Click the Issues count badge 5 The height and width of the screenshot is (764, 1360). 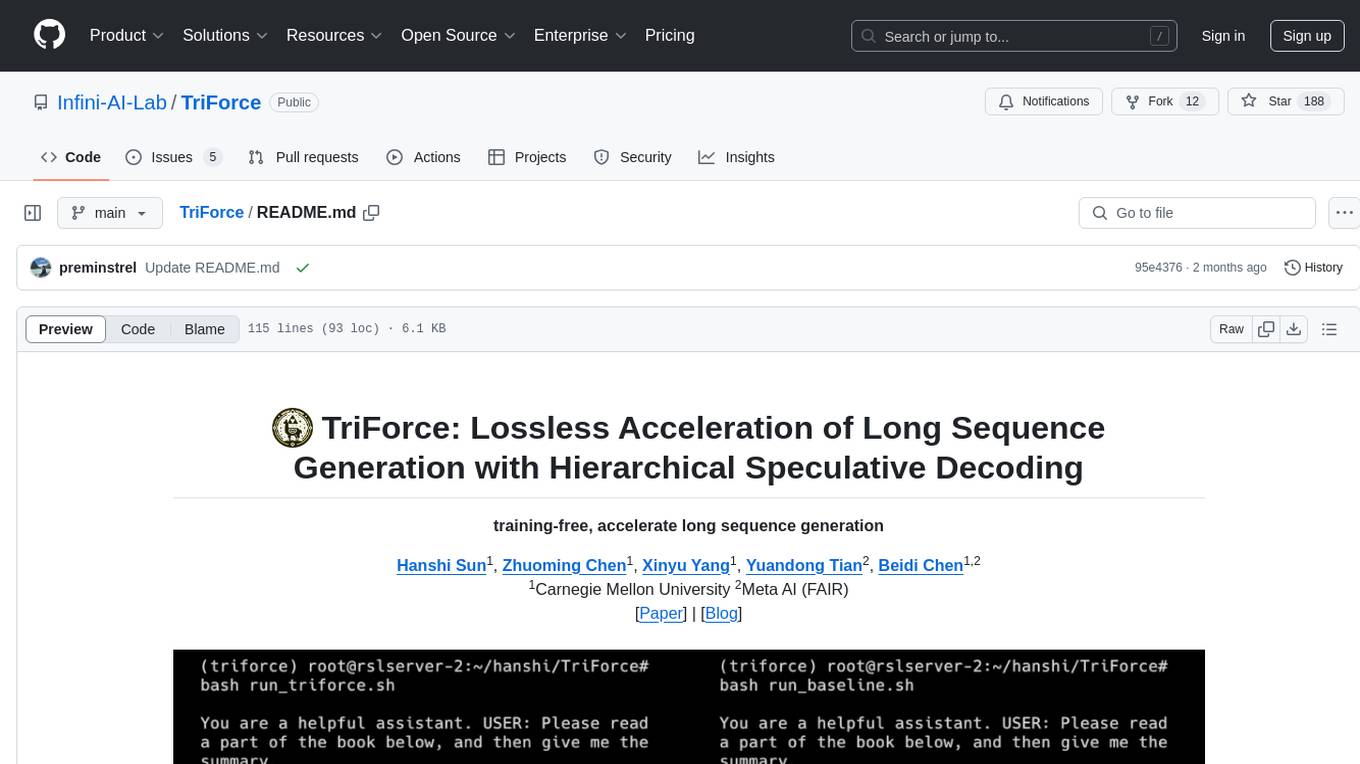[212, 157]
